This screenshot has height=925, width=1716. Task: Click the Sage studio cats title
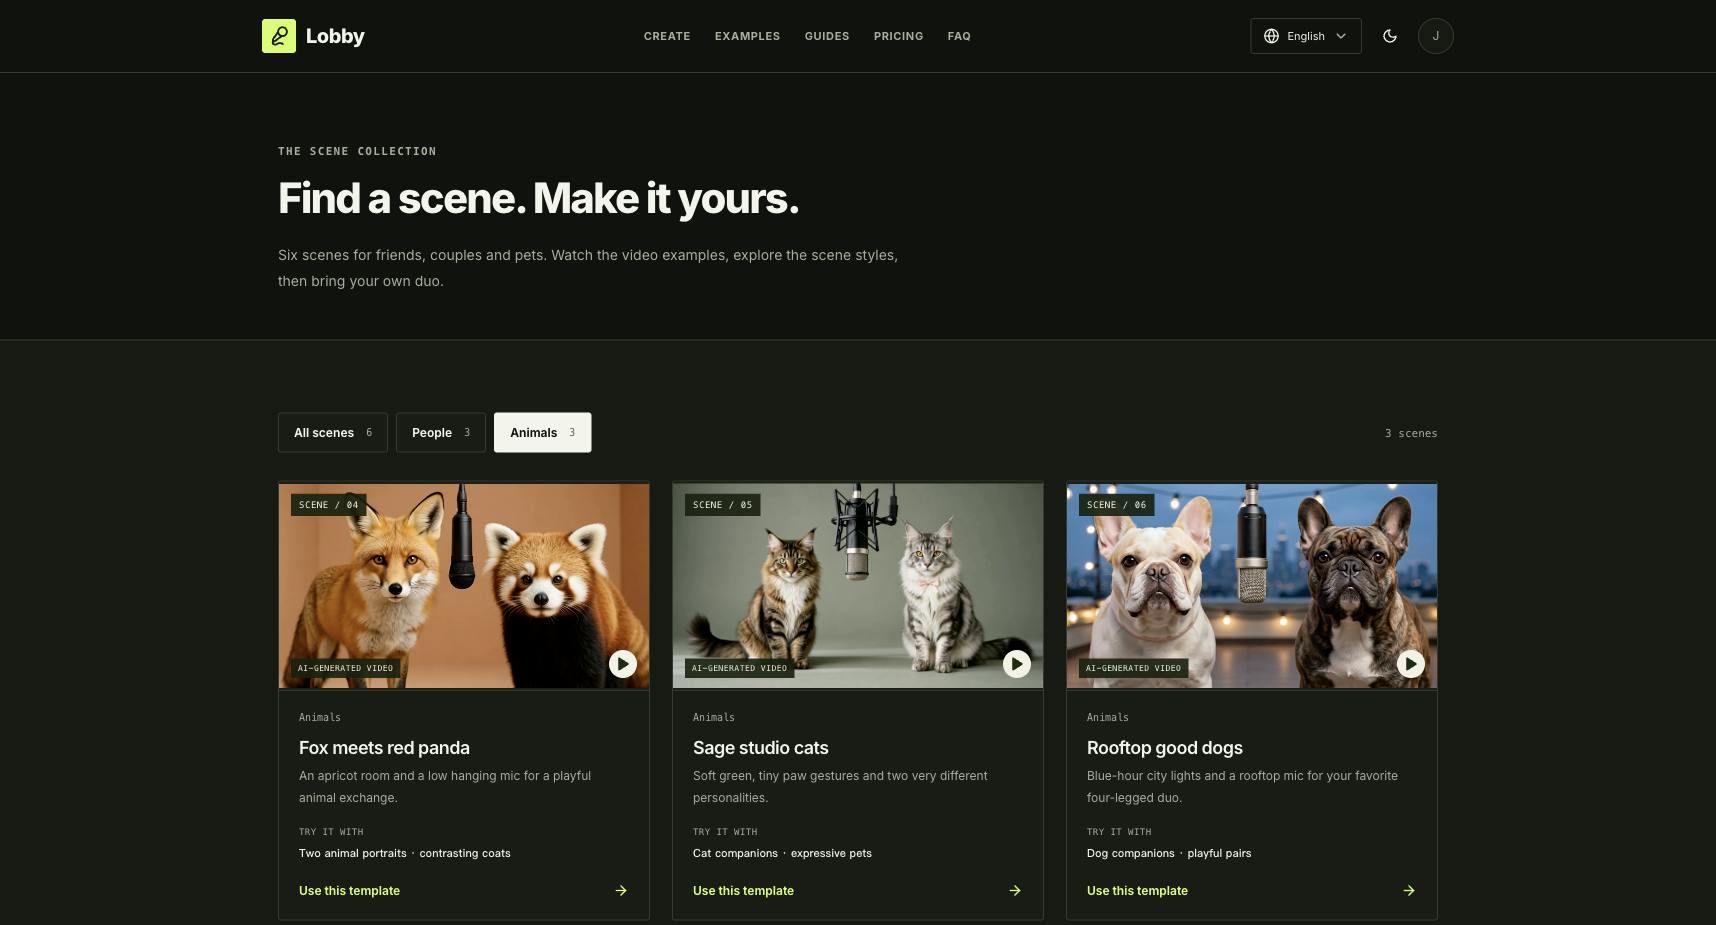coord(761,748)
